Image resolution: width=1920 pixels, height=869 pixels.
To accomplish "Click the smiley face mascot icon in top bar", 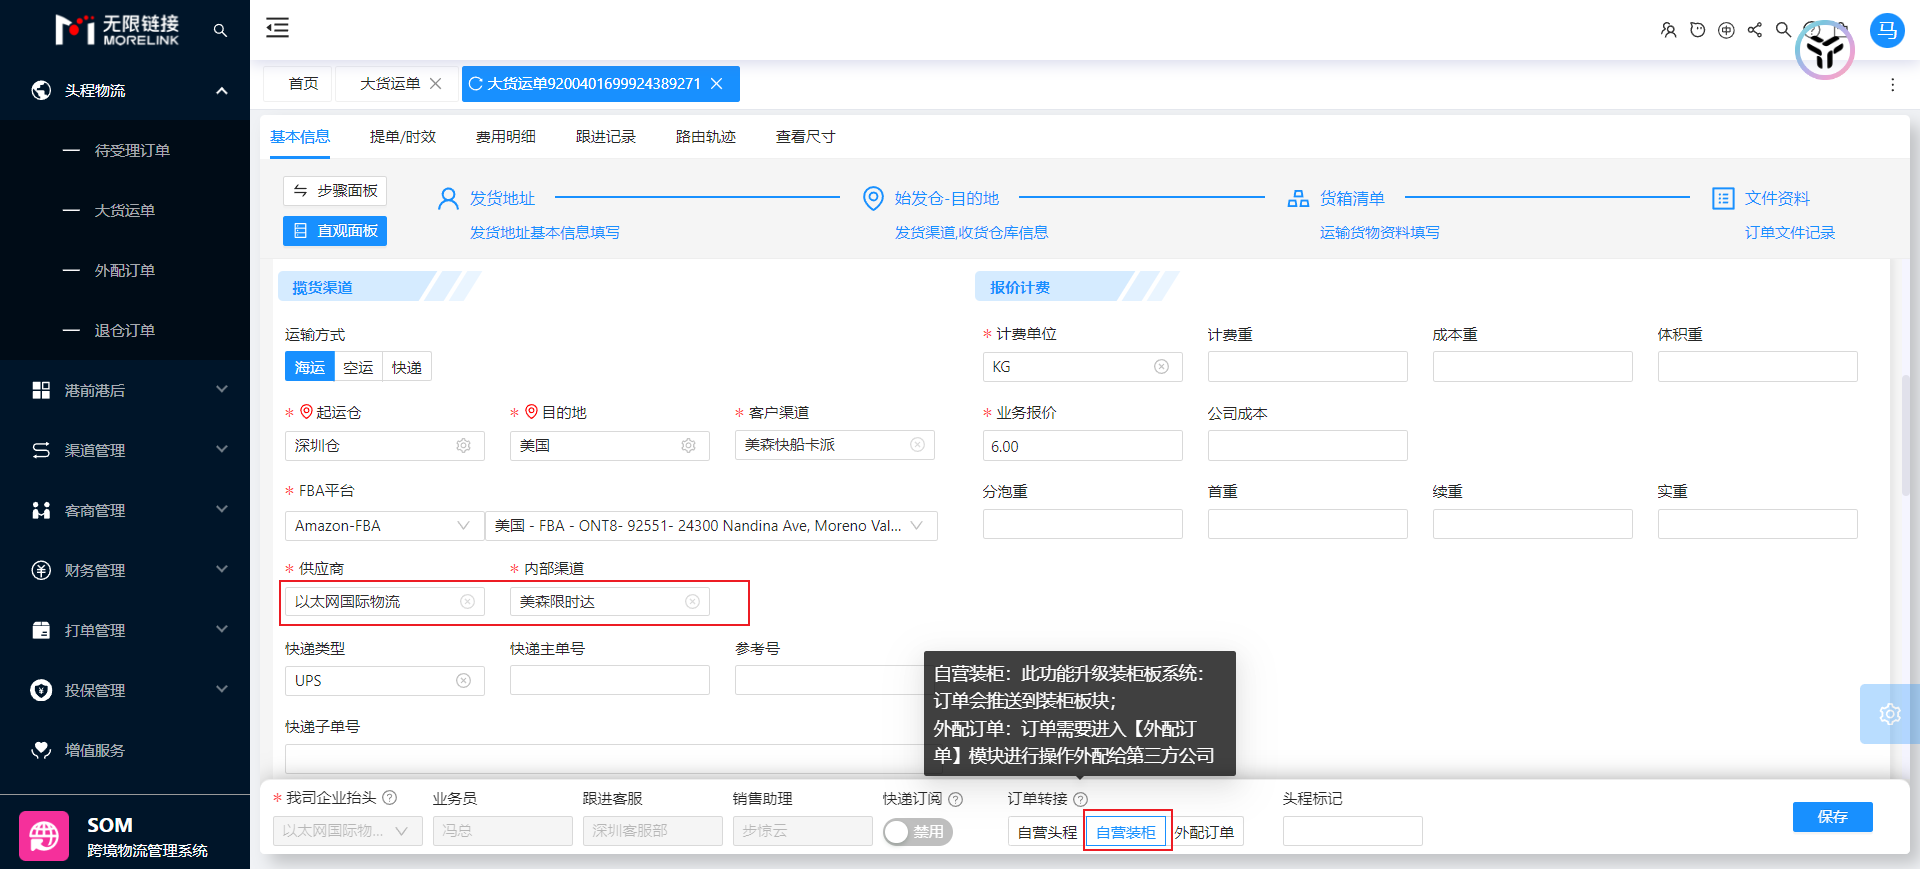I will [1697, 30].
